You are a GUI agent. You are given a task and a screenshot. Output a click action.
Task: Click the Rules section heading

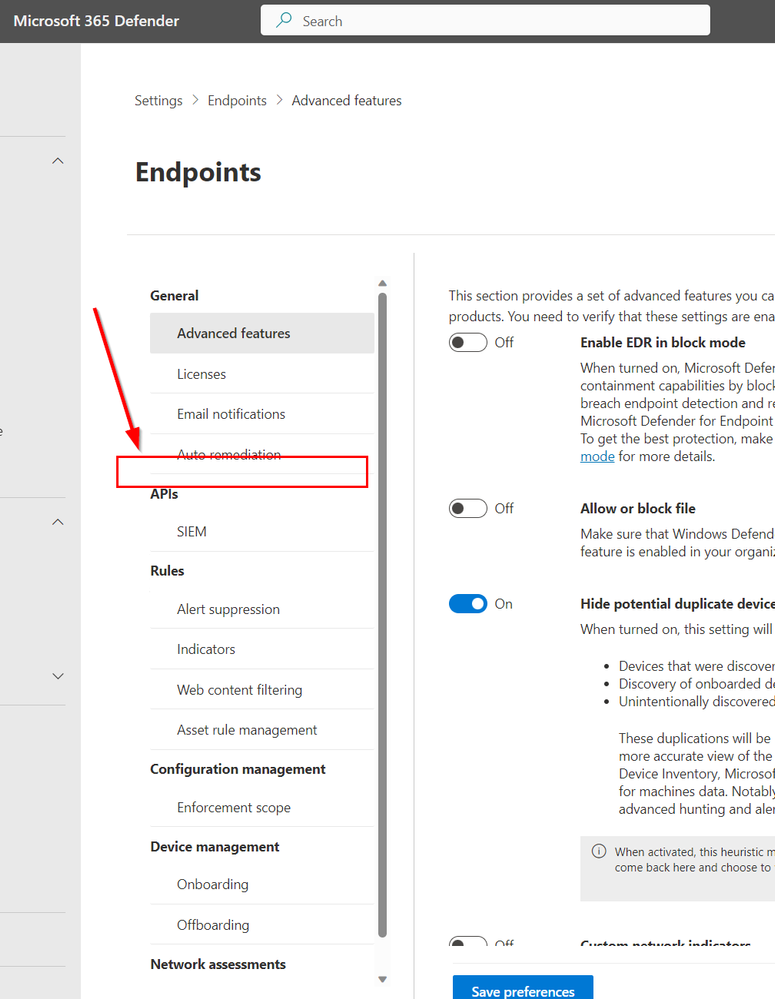[167, 571]
